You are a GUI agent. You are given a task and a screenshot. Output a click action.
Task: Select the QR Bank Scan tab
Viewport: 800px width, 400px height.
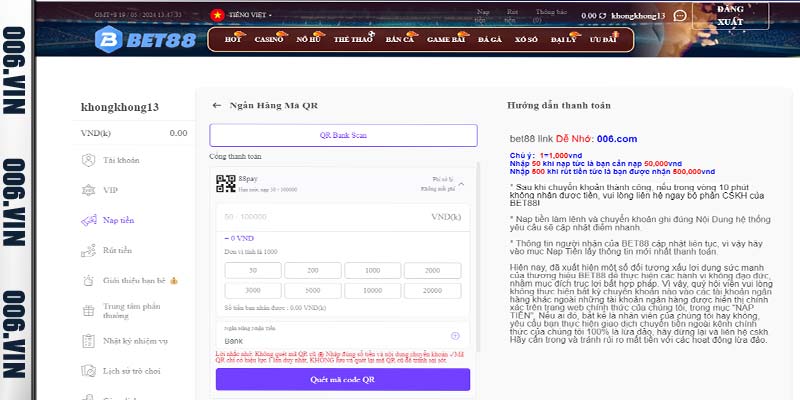click(343, 135)
